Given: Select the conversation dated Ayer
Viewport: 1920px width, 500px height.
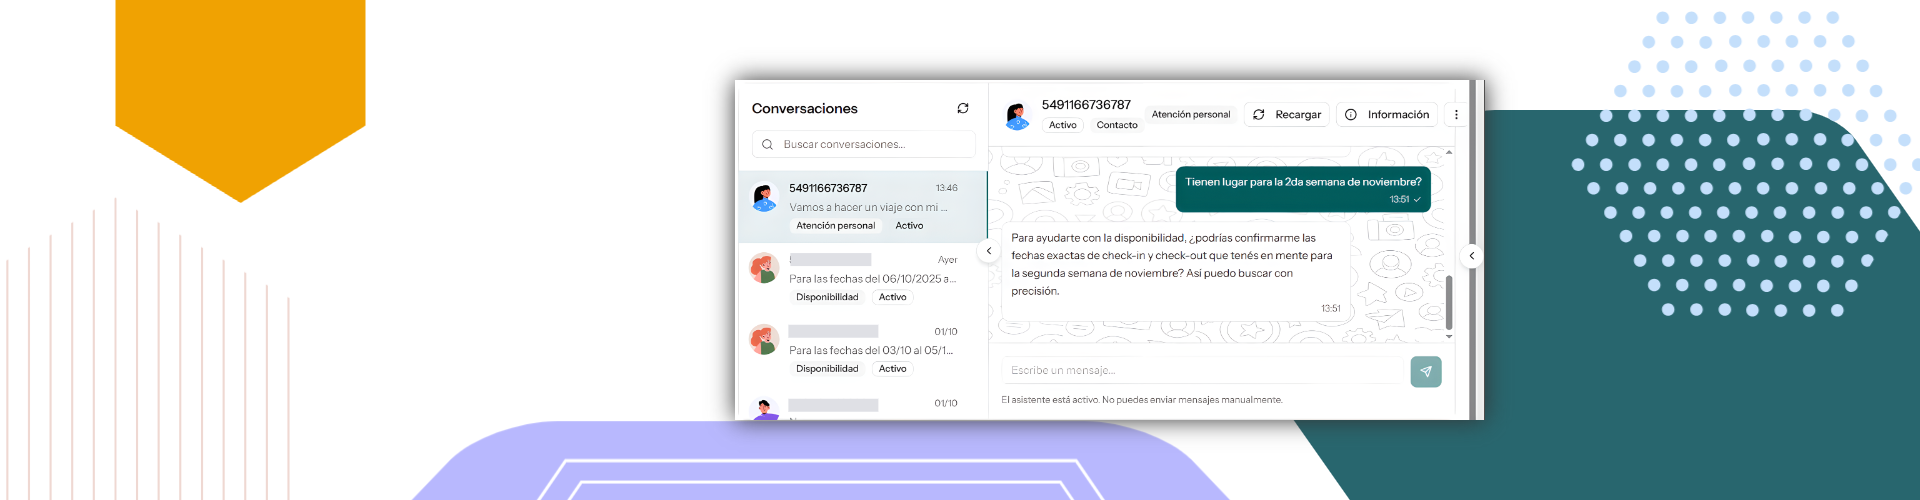Looking at the screenshot, I should (x=863, y=279).
